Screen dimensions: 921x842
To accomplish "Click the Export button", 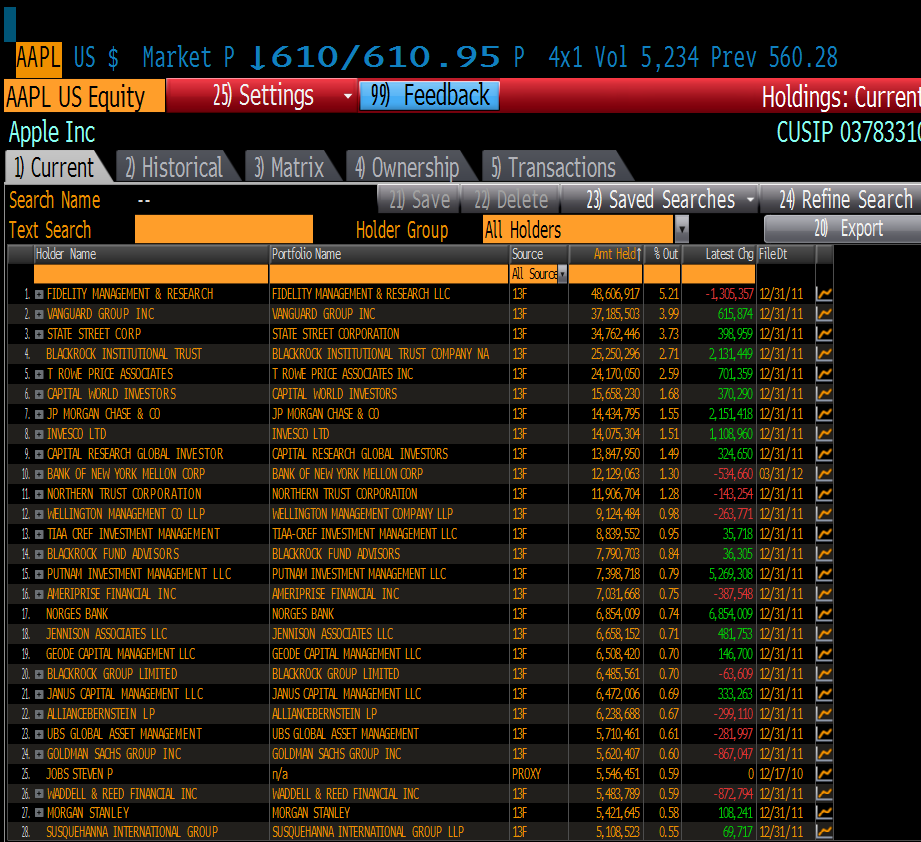I will (843, 228).
